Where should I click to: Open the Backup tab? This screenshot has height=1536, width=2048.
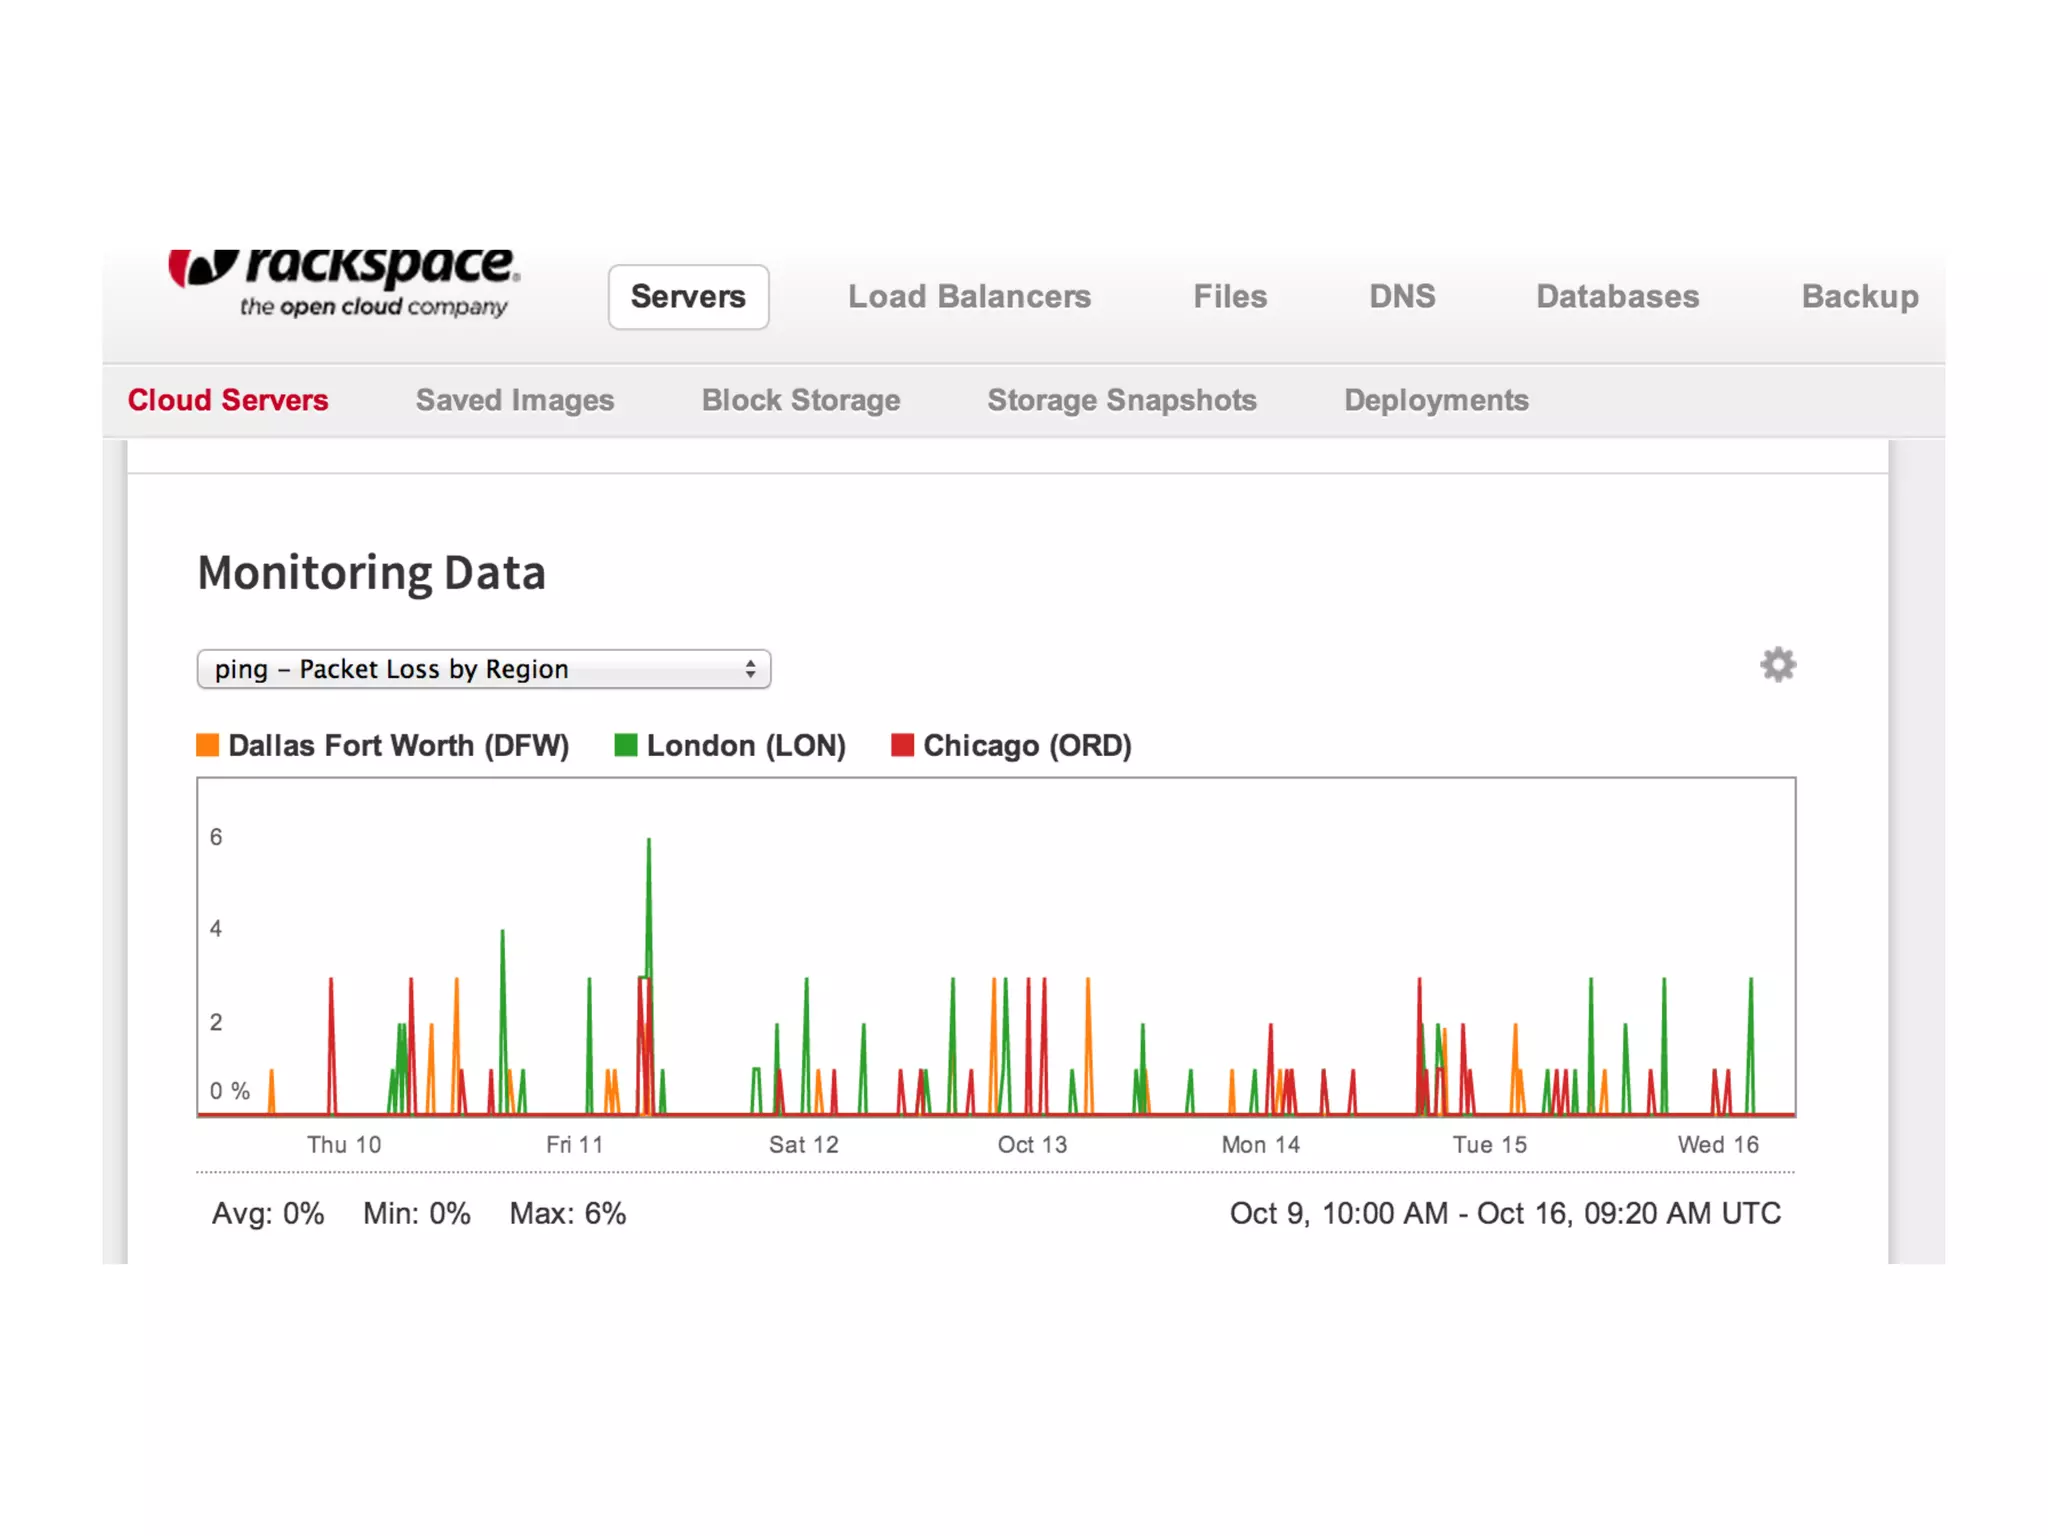tap(1859, 297)
